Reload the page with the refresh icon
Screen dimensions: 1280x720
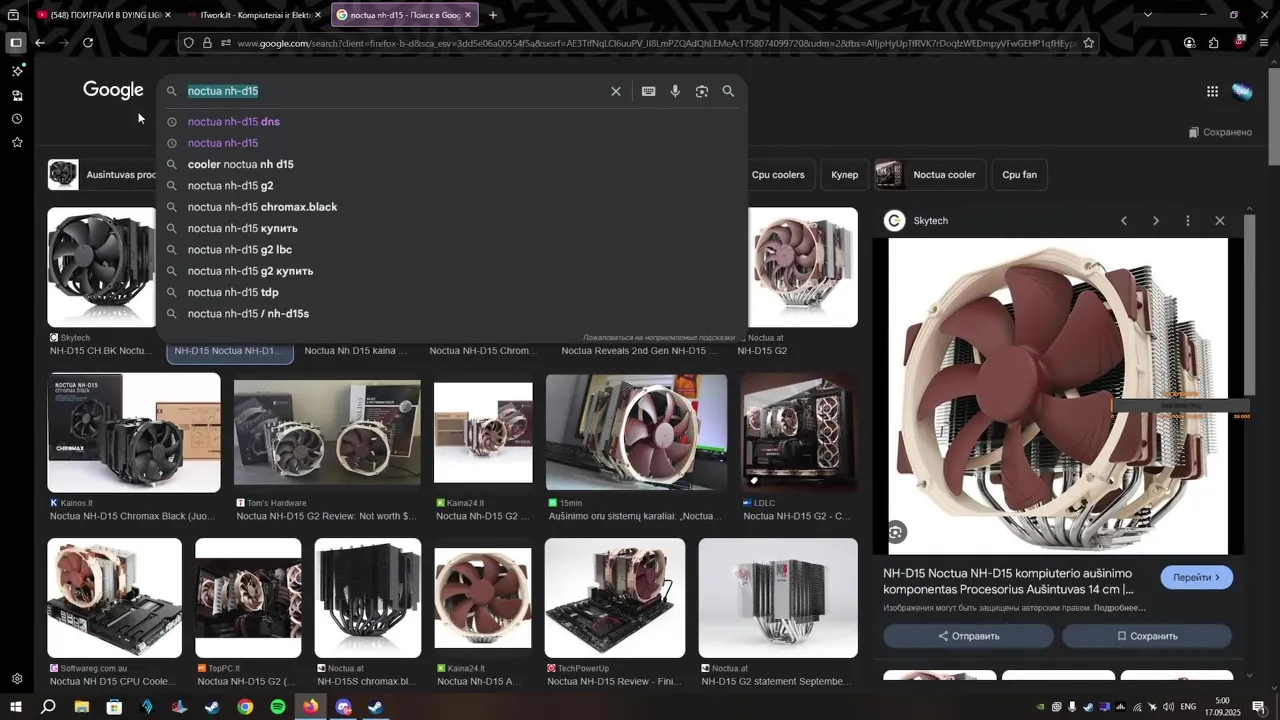point(88,43)
